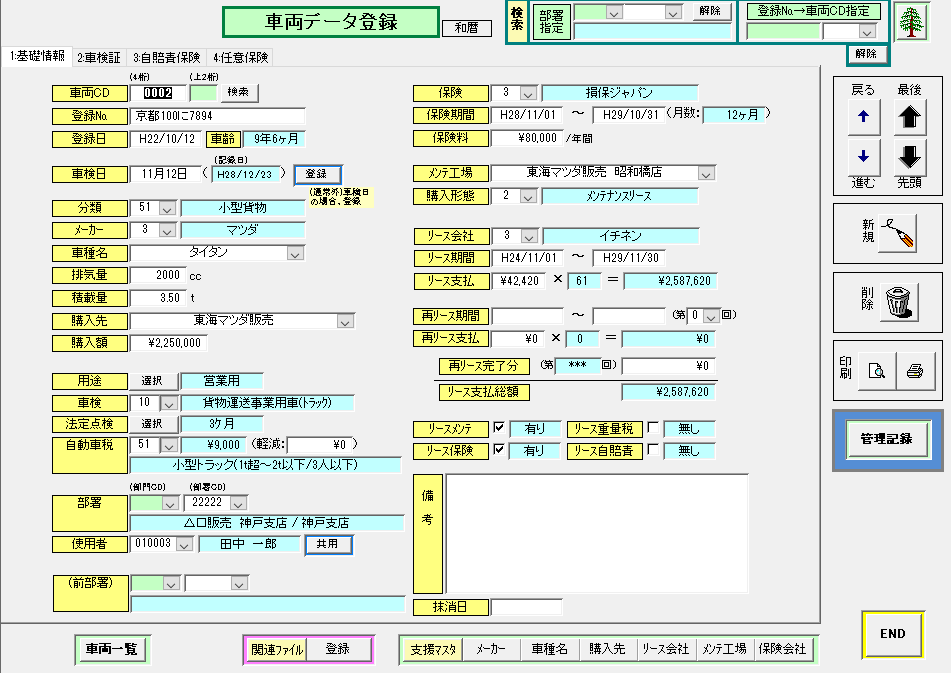This screenshot has height=673, width=951.
Task: Open 再リース期間 count dropdown
Action: coord(711,316)
